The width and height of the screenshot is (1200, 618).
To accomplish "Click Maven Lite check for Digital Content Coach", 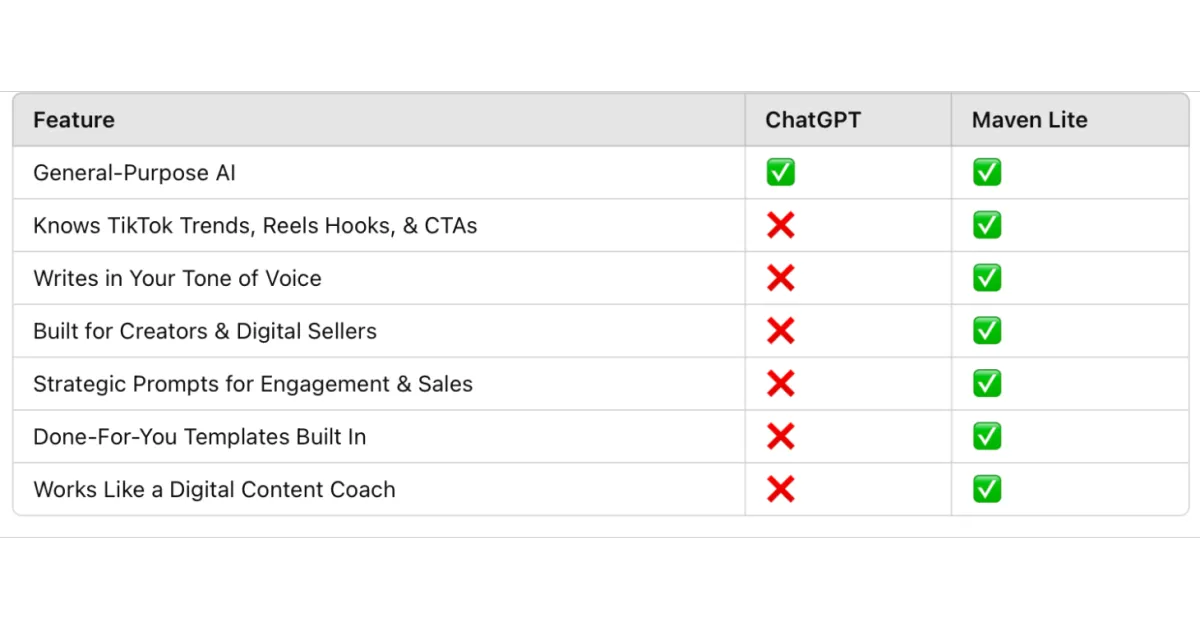I will click(987, 489).
